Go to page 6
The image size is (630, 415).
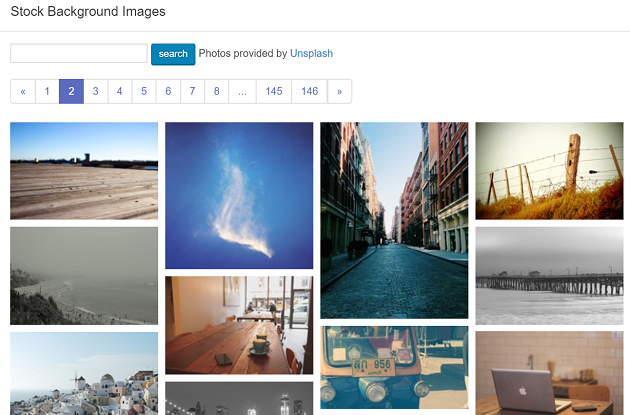click(168, 92)
